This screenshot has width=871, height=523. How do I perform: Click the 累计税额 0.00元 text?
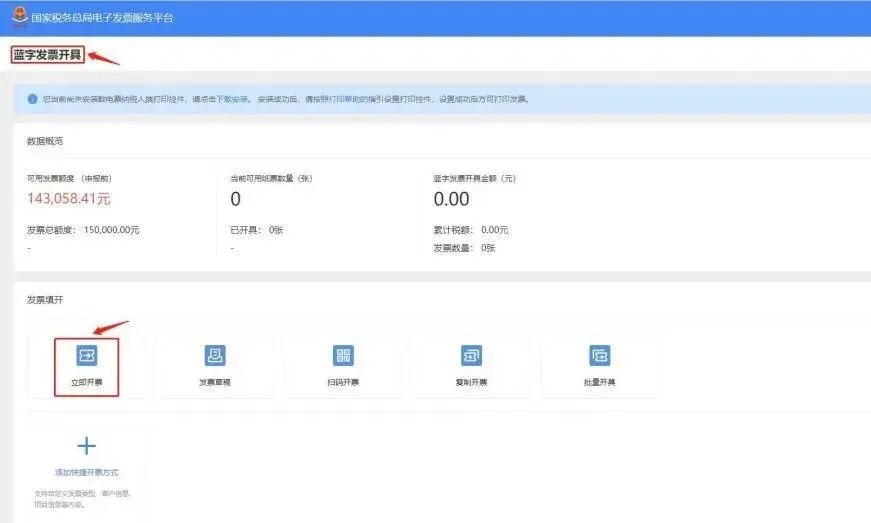point(471,230)
